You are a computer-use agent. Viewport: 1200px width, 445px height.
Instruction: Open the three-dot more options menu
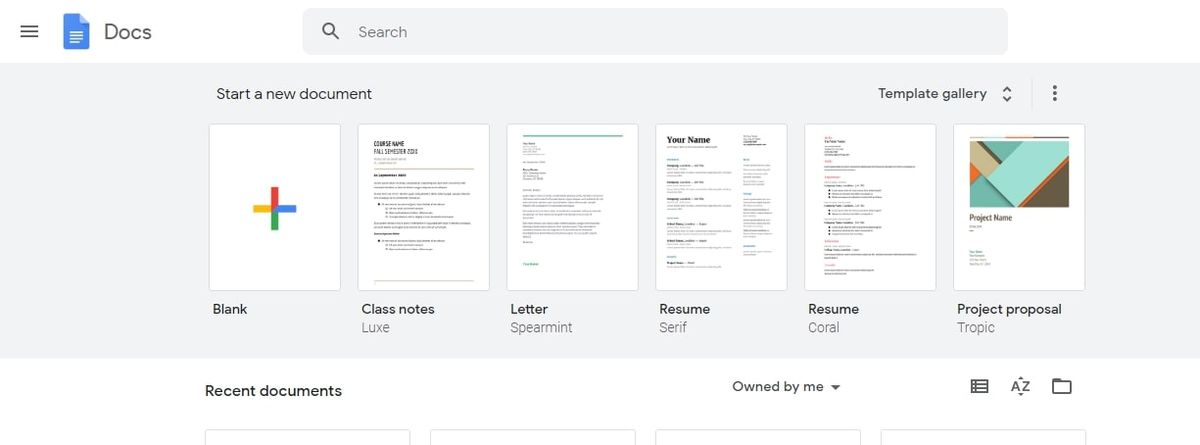coord(1054,94)
